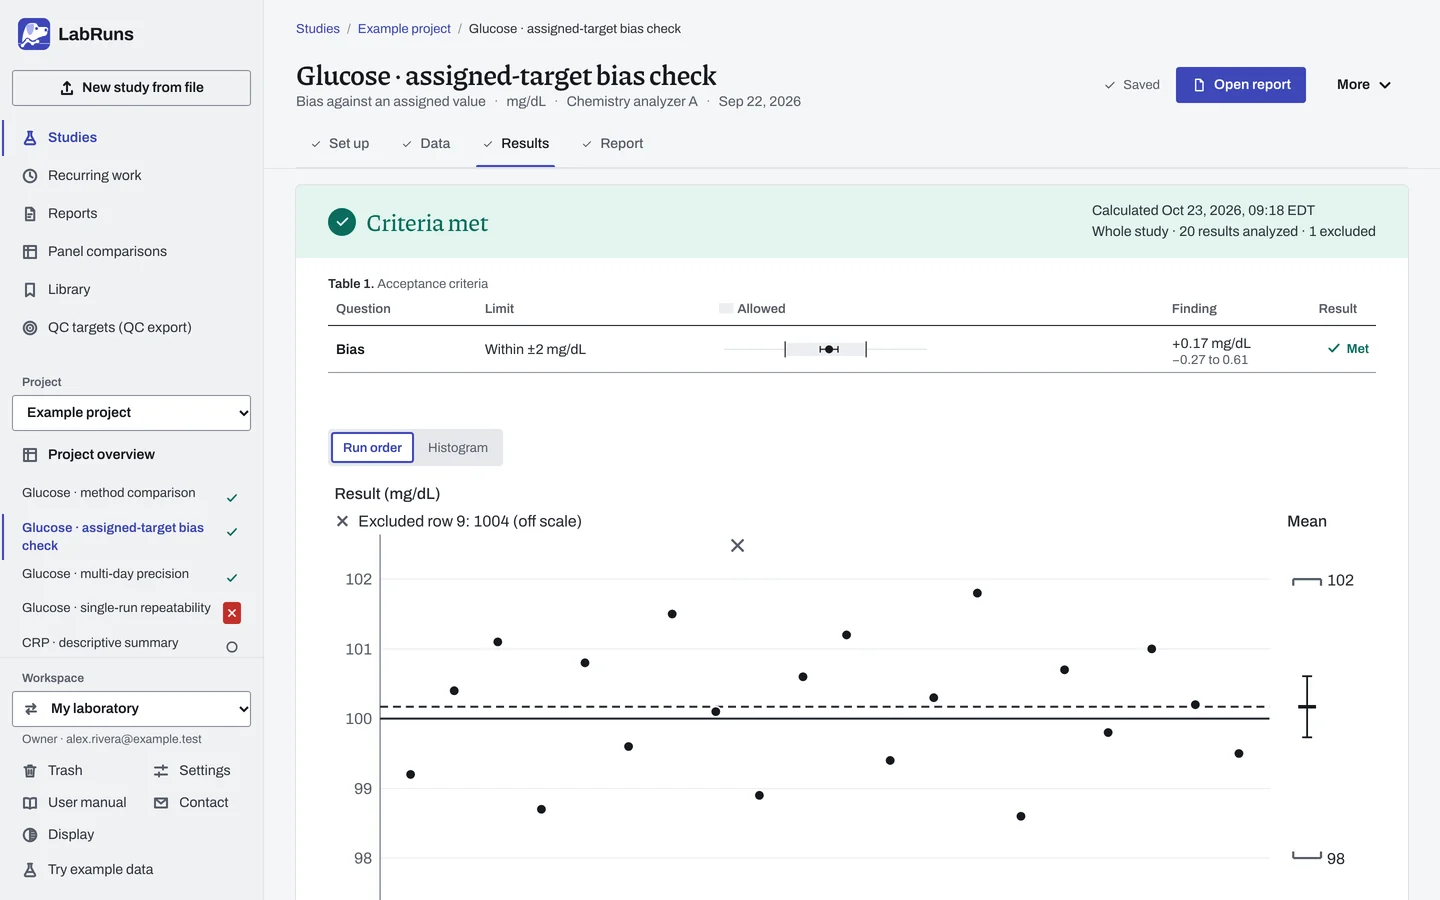This screenshot has height=900, width=1440.
Task: Click the Try example data flask icon
Action: coord(30,870)
